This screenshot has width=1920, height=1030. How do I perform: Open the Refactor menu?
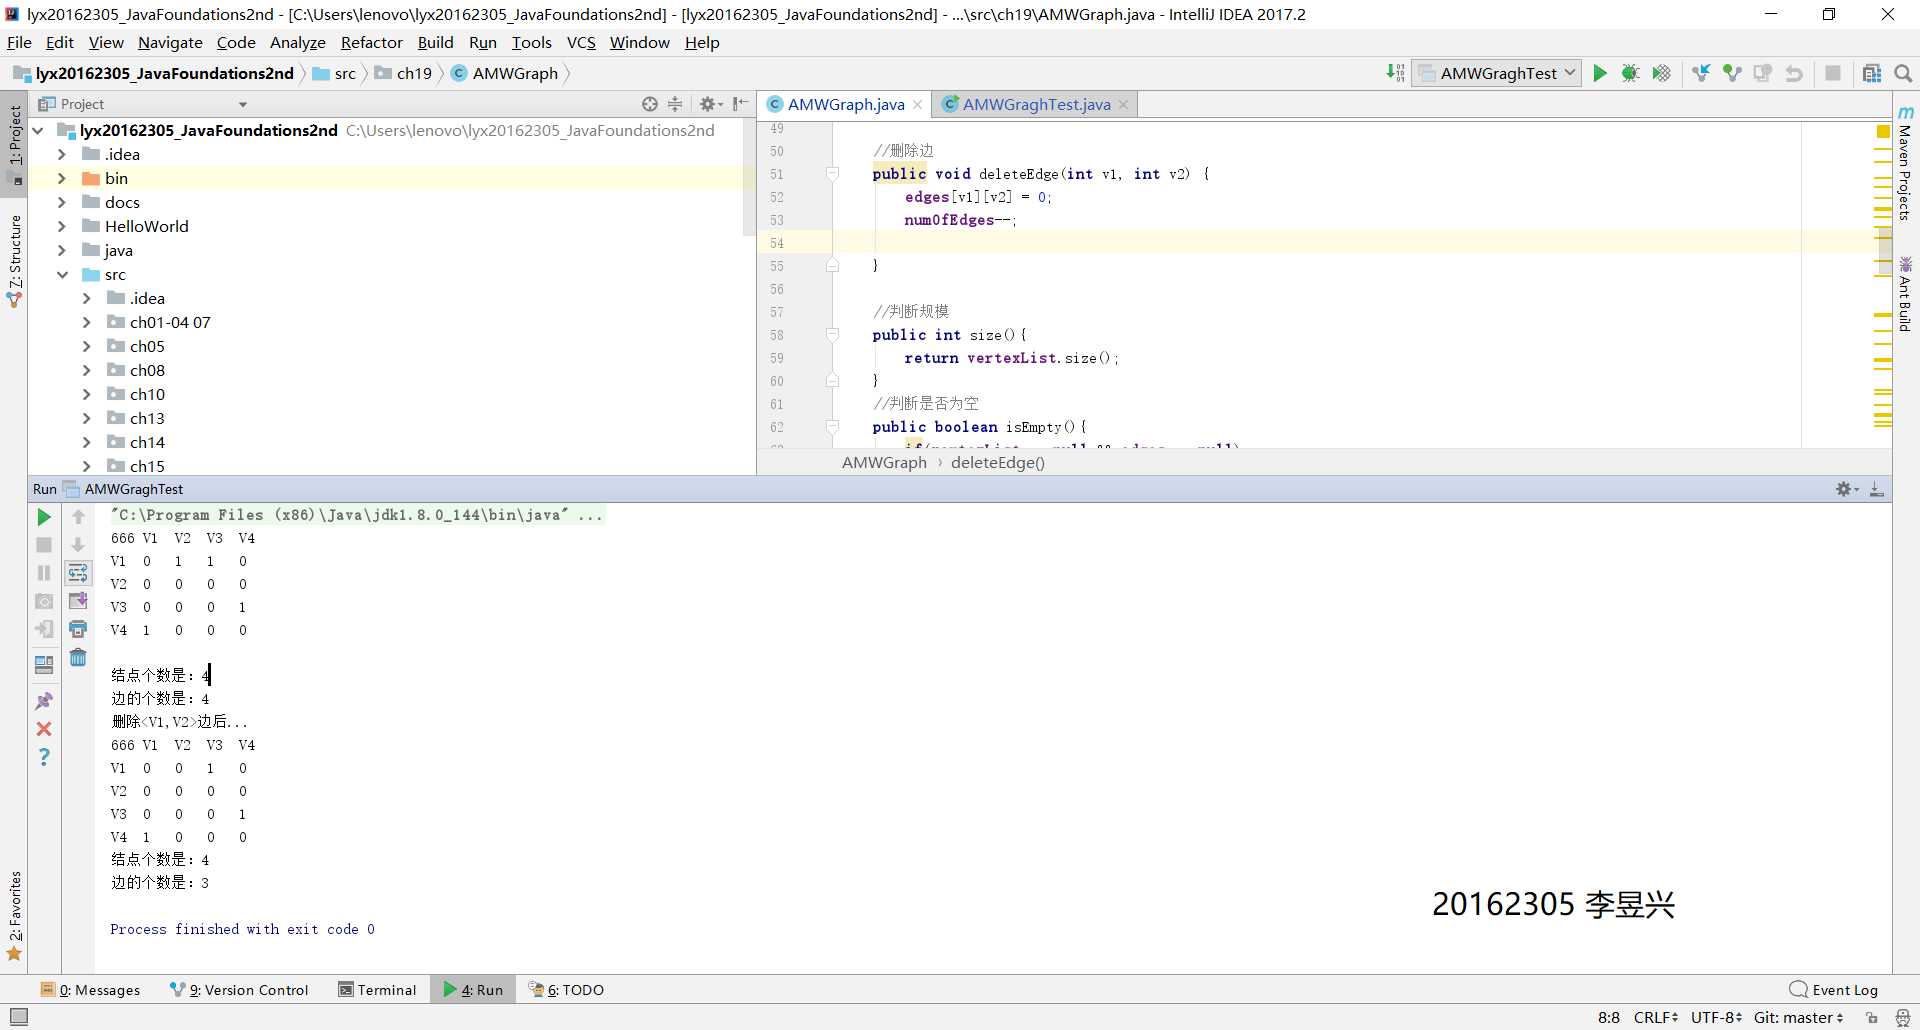(371, 42)
